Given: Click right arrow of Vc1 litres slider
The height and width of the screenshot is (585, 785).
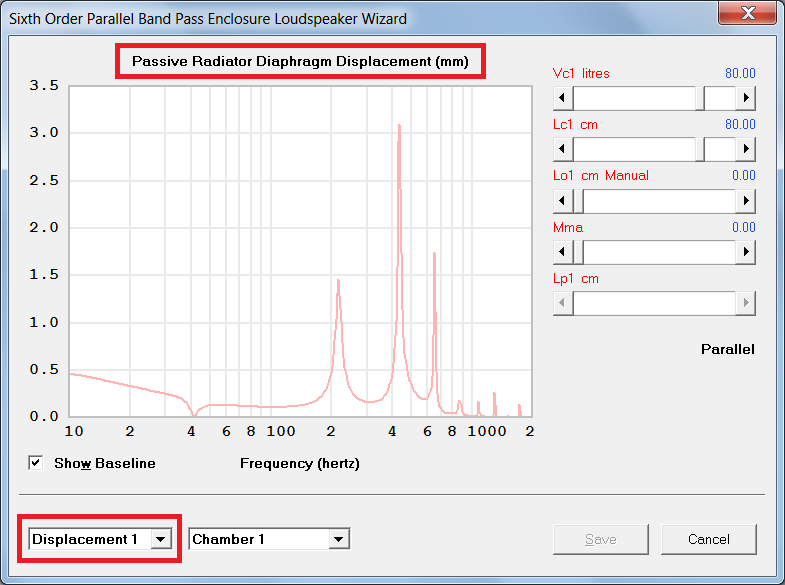Looking at the screenshot, I should click(745, 98).
